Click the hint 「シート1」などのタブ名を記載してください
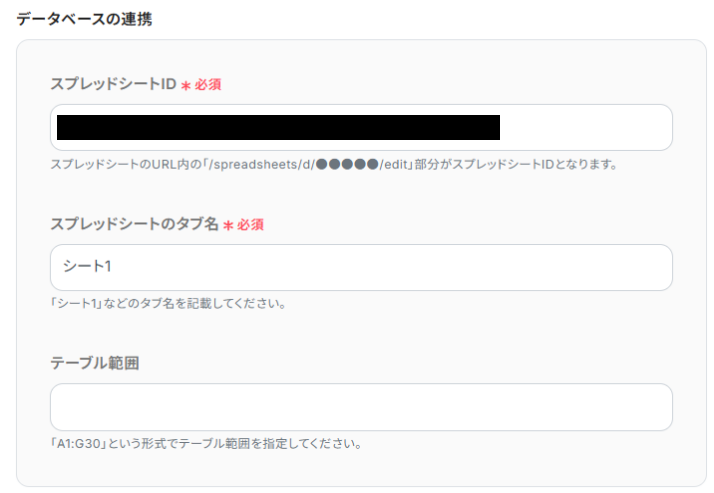714x493 pixels. pyautogui.click(x=168, y=304)
